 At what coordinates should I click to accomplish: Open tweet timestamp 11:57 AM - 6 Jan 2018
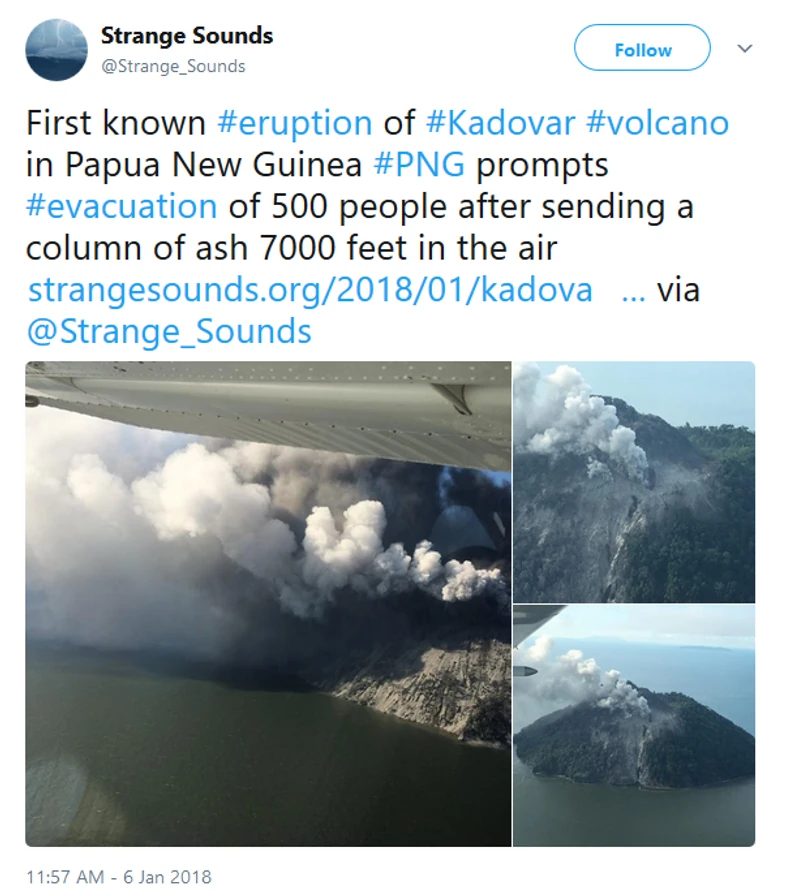[x=119, y=877]
